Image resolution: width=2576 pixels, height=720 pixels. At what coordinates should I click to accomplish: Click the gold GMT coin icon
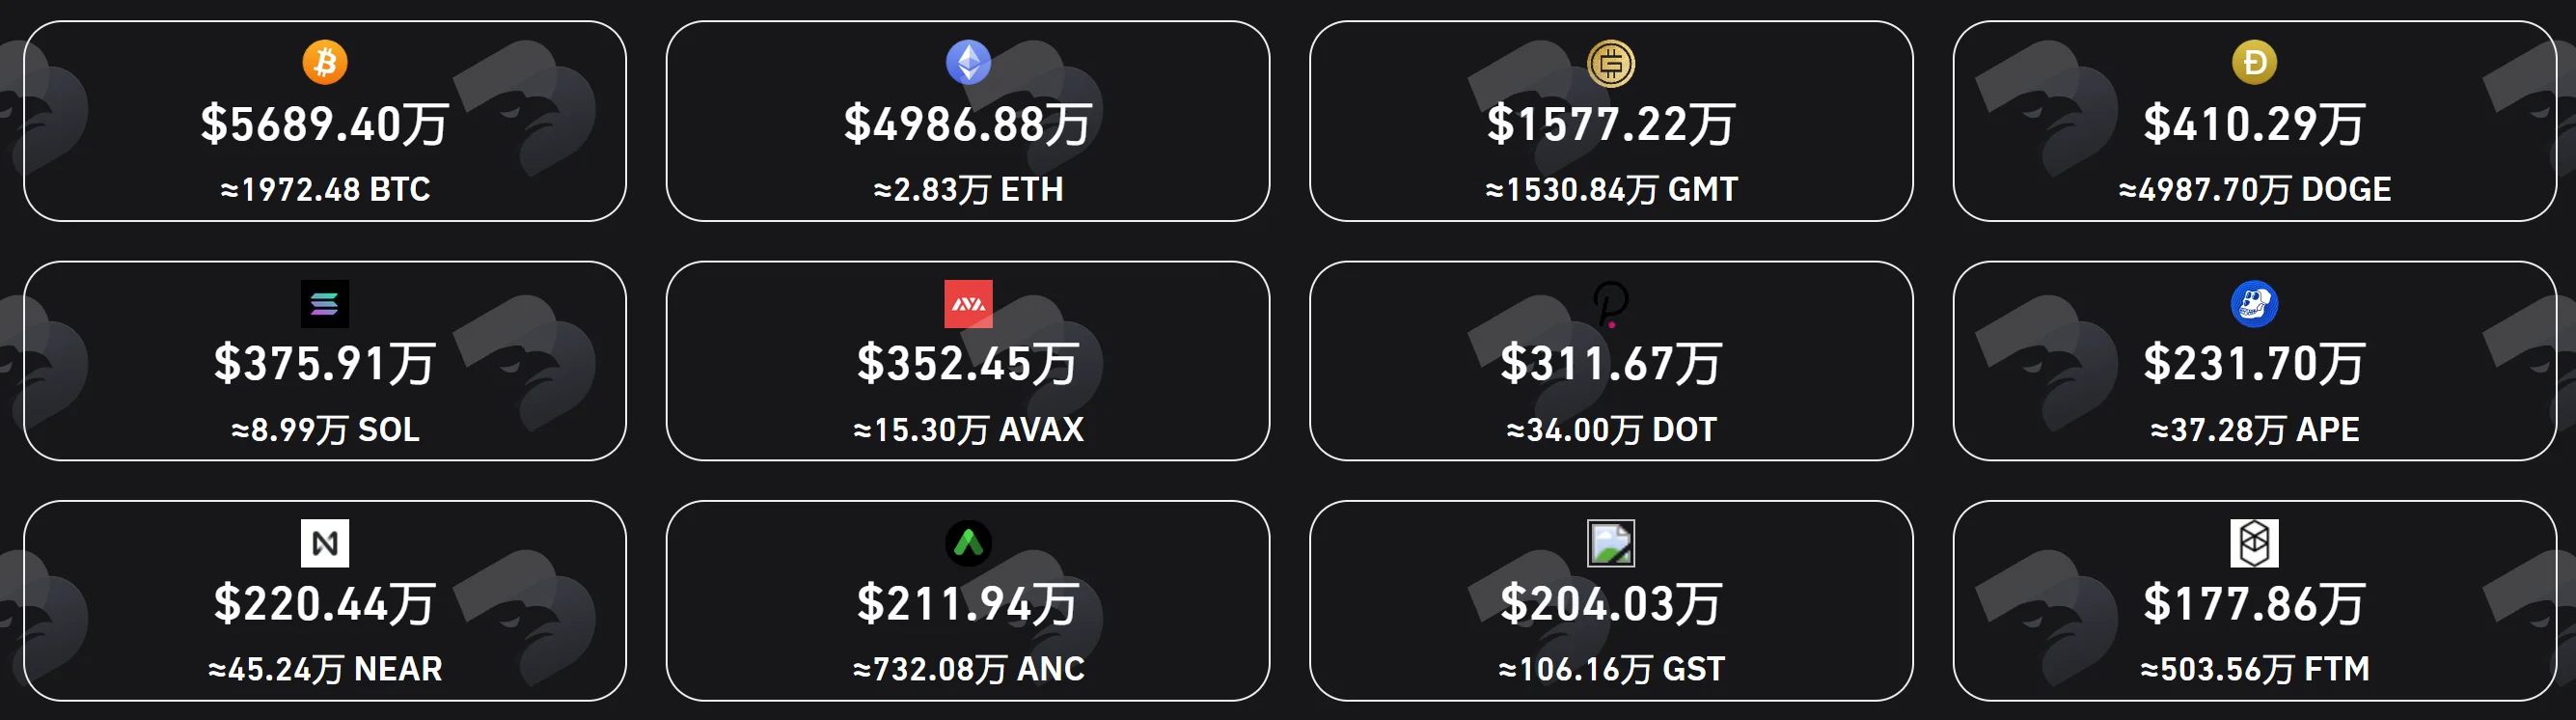[x=1611, y=63]
